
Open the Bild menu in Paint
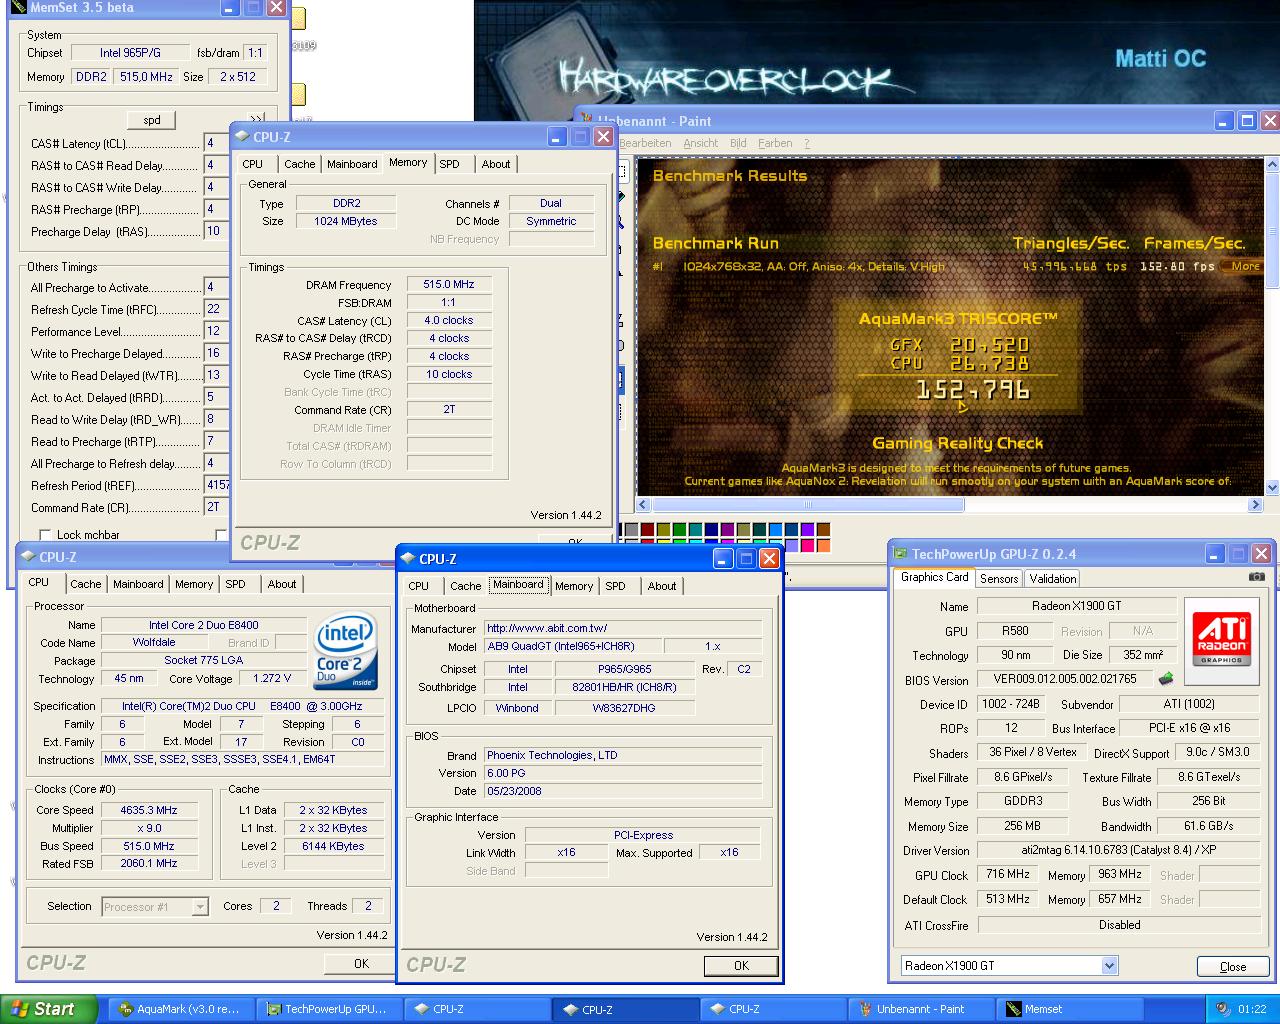point(738,143)
